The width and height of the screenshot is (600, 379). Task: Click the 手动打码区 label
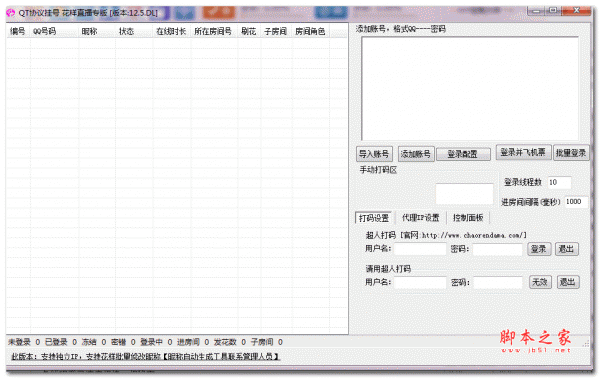coord(378,170)
